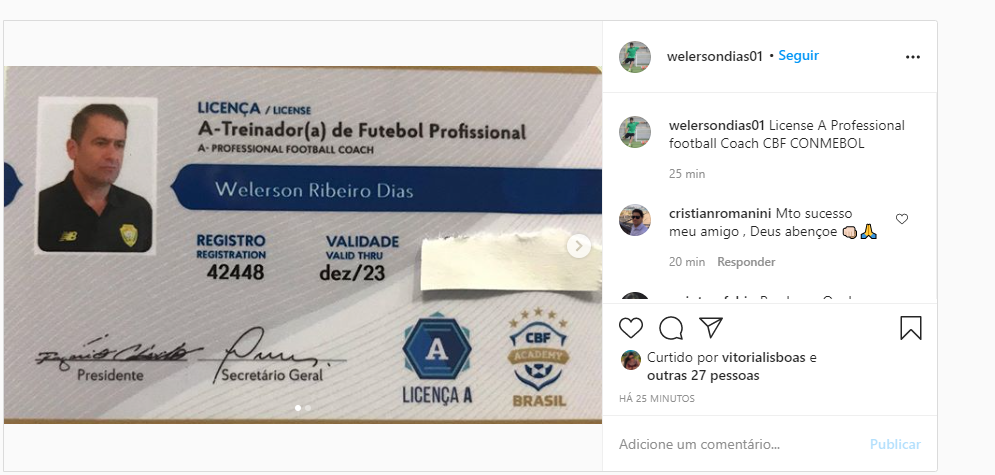Share post with paper plane icon
995x475 pixels.
[x=711, y=327]
